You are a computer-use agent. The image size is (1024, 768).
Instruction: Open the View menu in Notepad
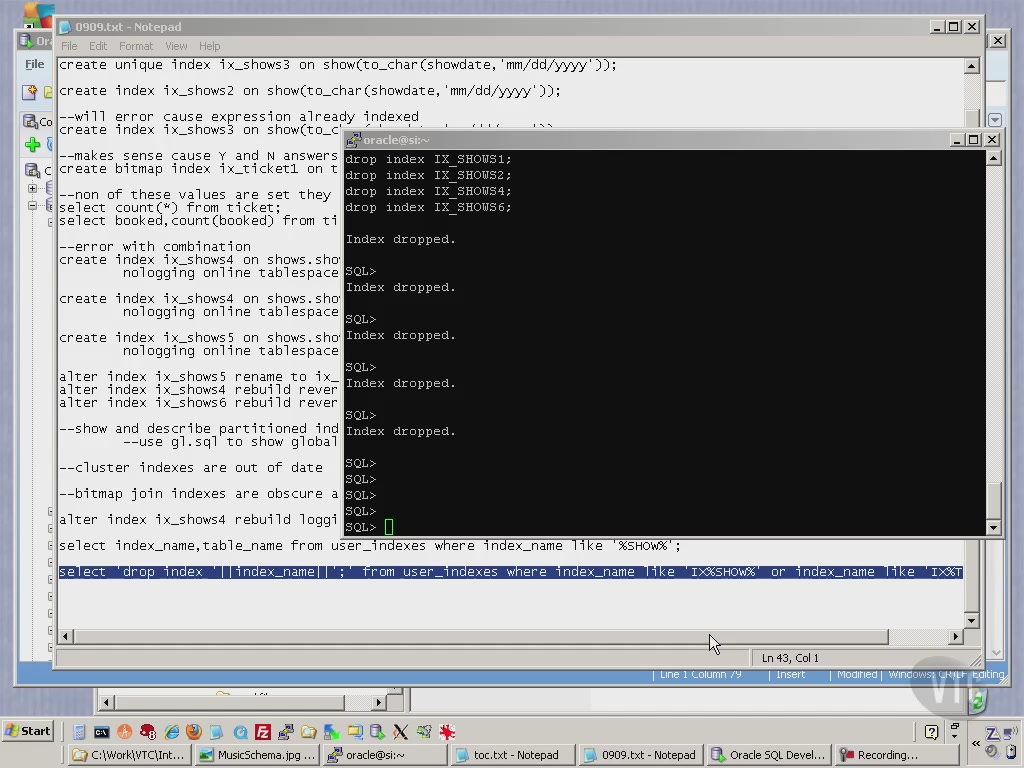(176, 46)
